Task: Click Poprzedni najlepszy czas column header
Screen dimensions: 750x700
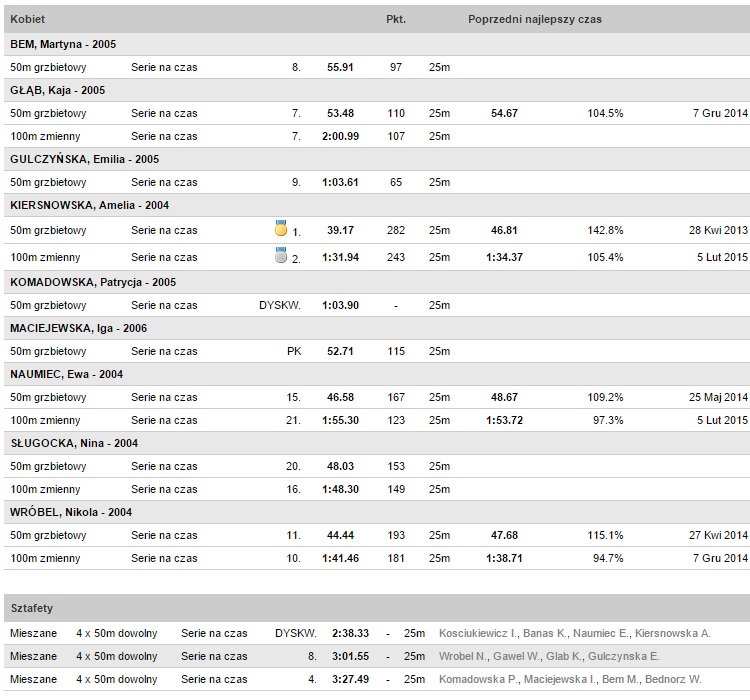Action: pos(535,19)
